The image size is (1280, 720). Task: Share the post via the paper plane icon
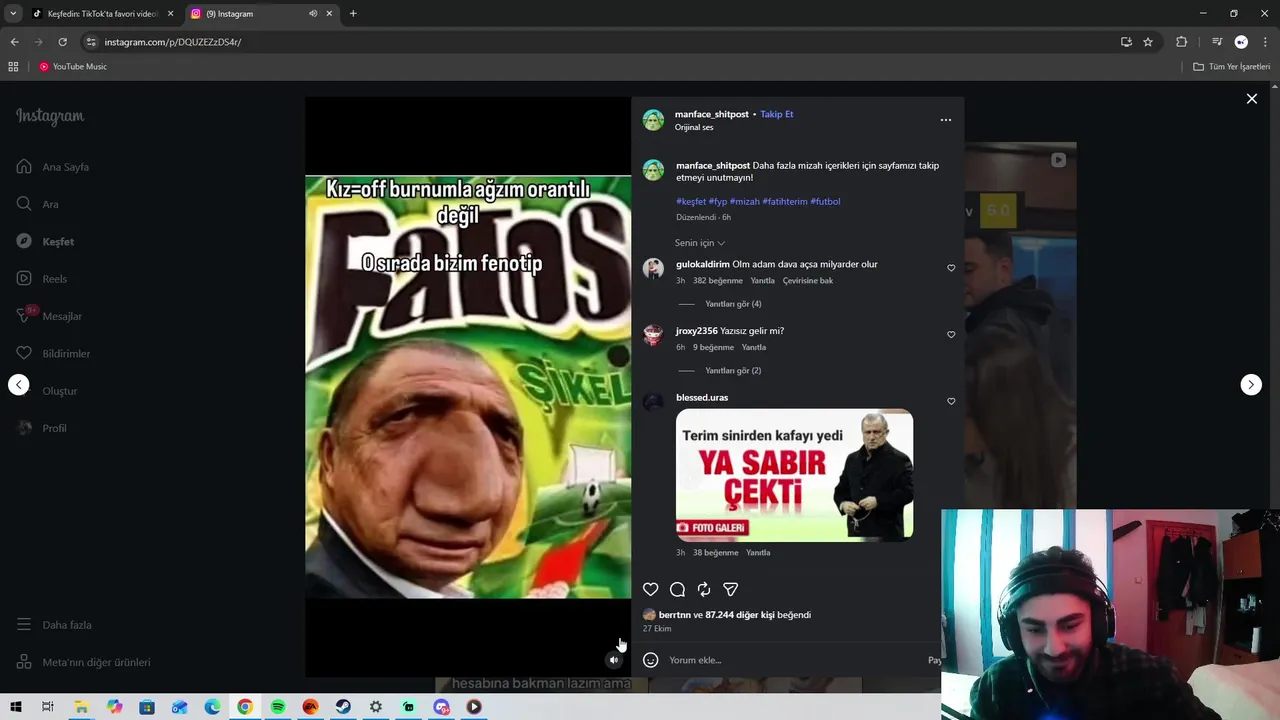(731, 590)
